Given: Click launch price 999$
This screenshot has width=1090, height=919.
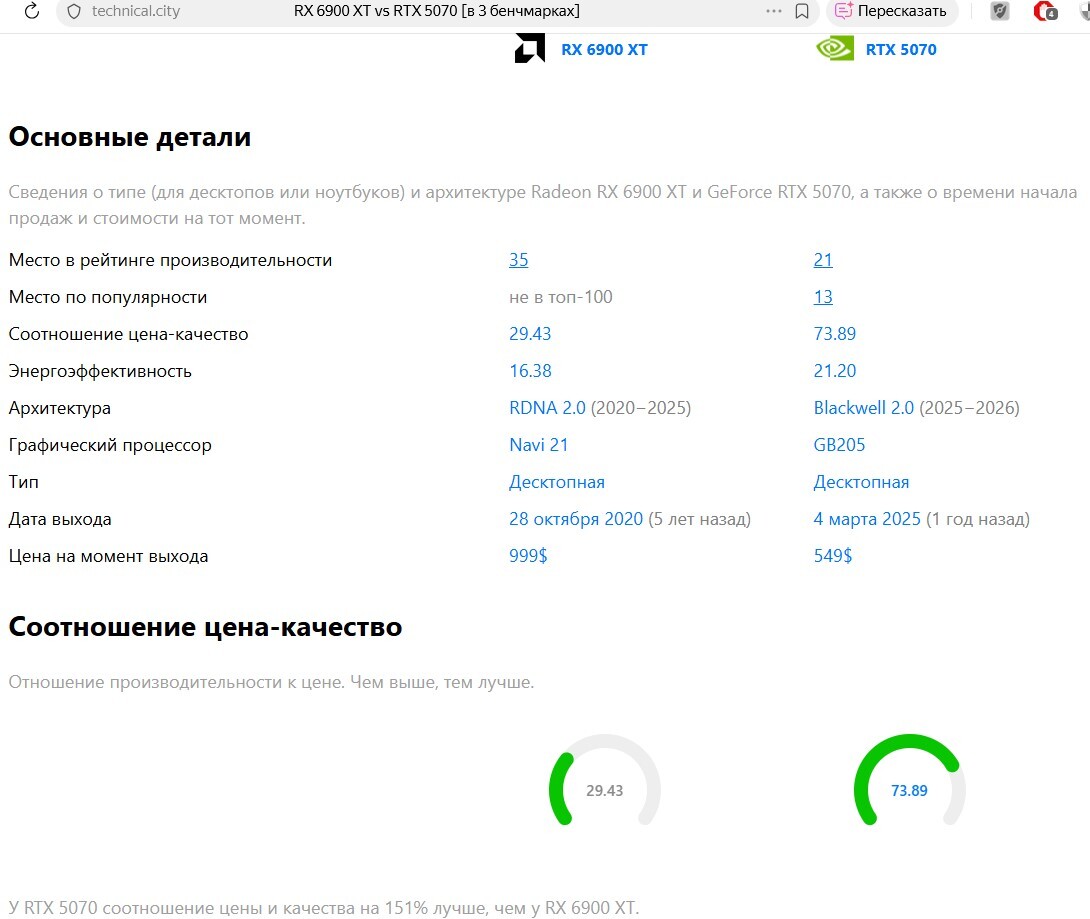Looking at the screenshot, I should [x=528, y=555].
